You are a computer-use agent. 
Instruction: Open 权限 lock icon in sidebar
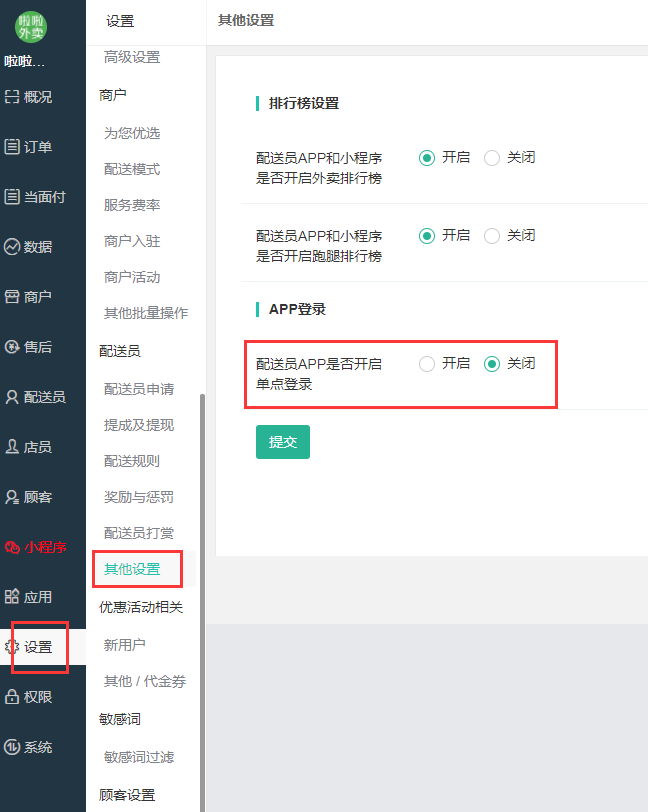tap(12, 697)
